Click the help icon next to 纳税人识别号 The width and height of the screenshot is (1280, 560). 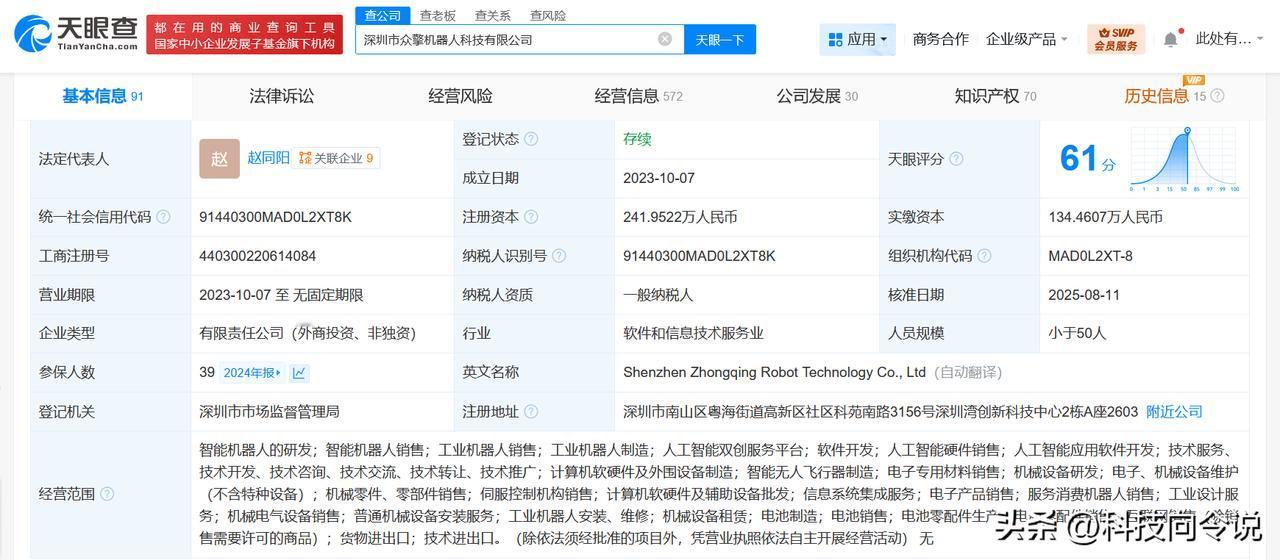pyautogui.click(x=559, y=256)
